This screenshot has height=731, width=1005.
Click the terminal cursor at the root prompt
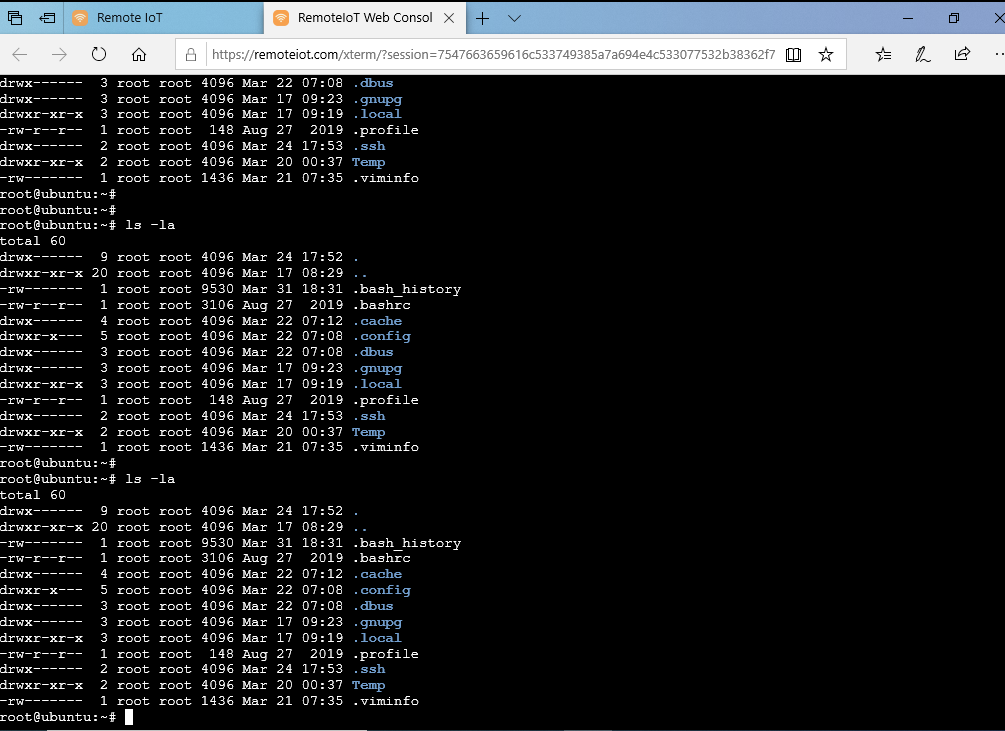[127, 716]
